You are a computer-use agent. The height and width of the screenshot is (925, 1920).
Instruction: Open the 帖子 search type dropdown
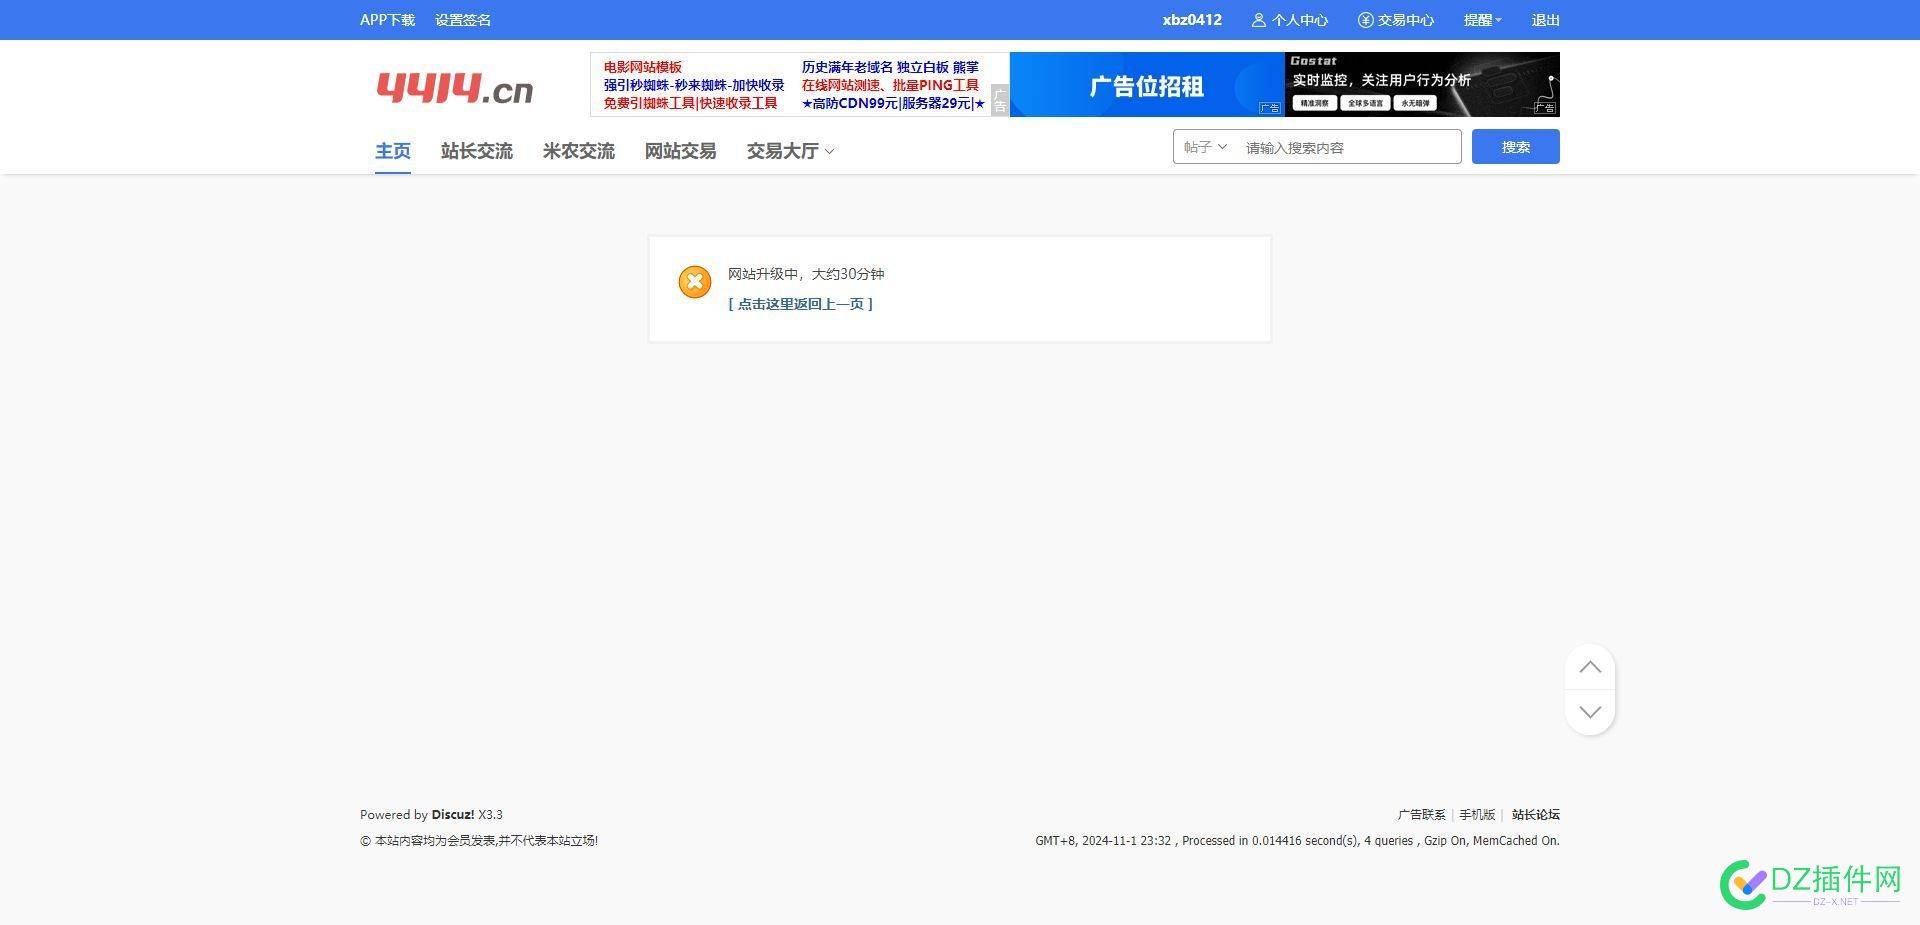1205,147
